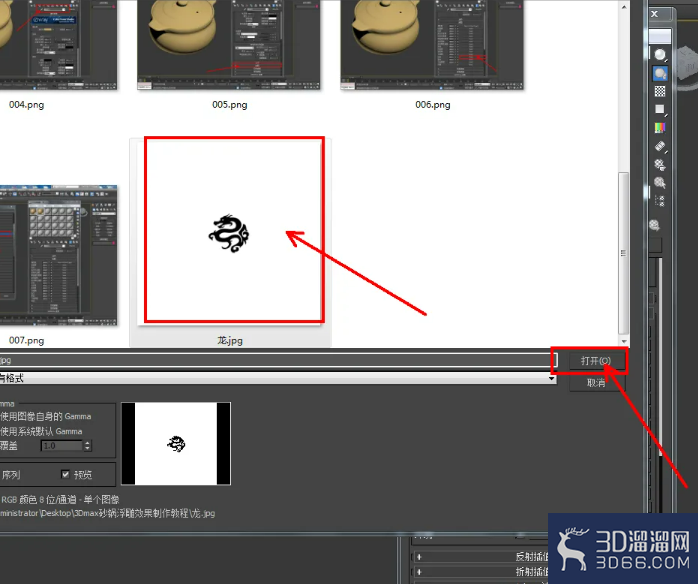Click the Sample Type sphere icon
The image size is (698, 584).
660,55
